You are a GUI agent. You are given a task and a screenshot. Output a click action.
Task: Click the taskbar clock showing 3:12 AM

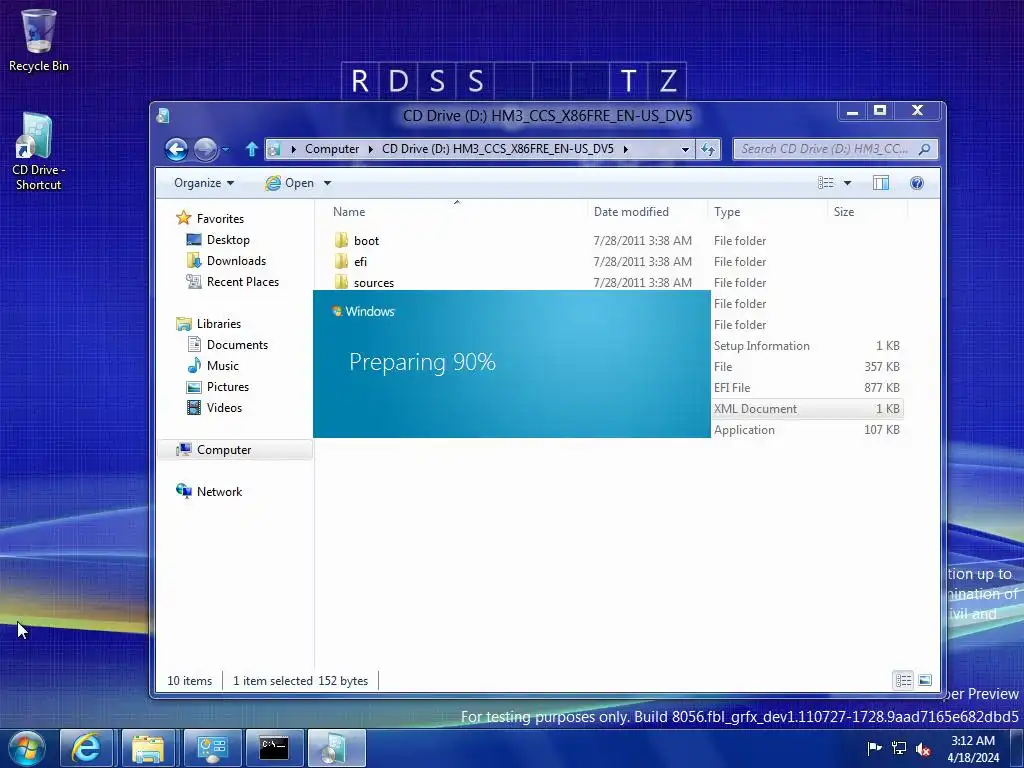tap(972, 748)
